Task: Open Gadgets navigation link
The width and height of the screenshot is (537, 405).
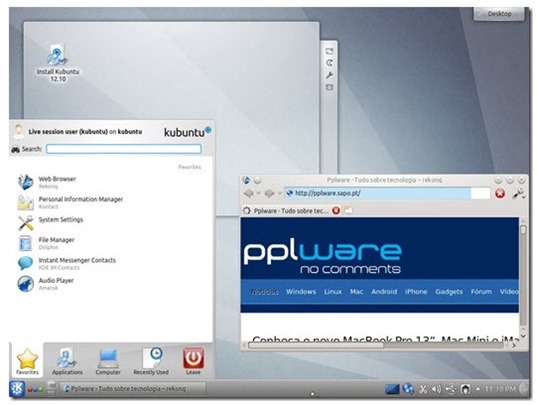Action: (x=449, y=292)
